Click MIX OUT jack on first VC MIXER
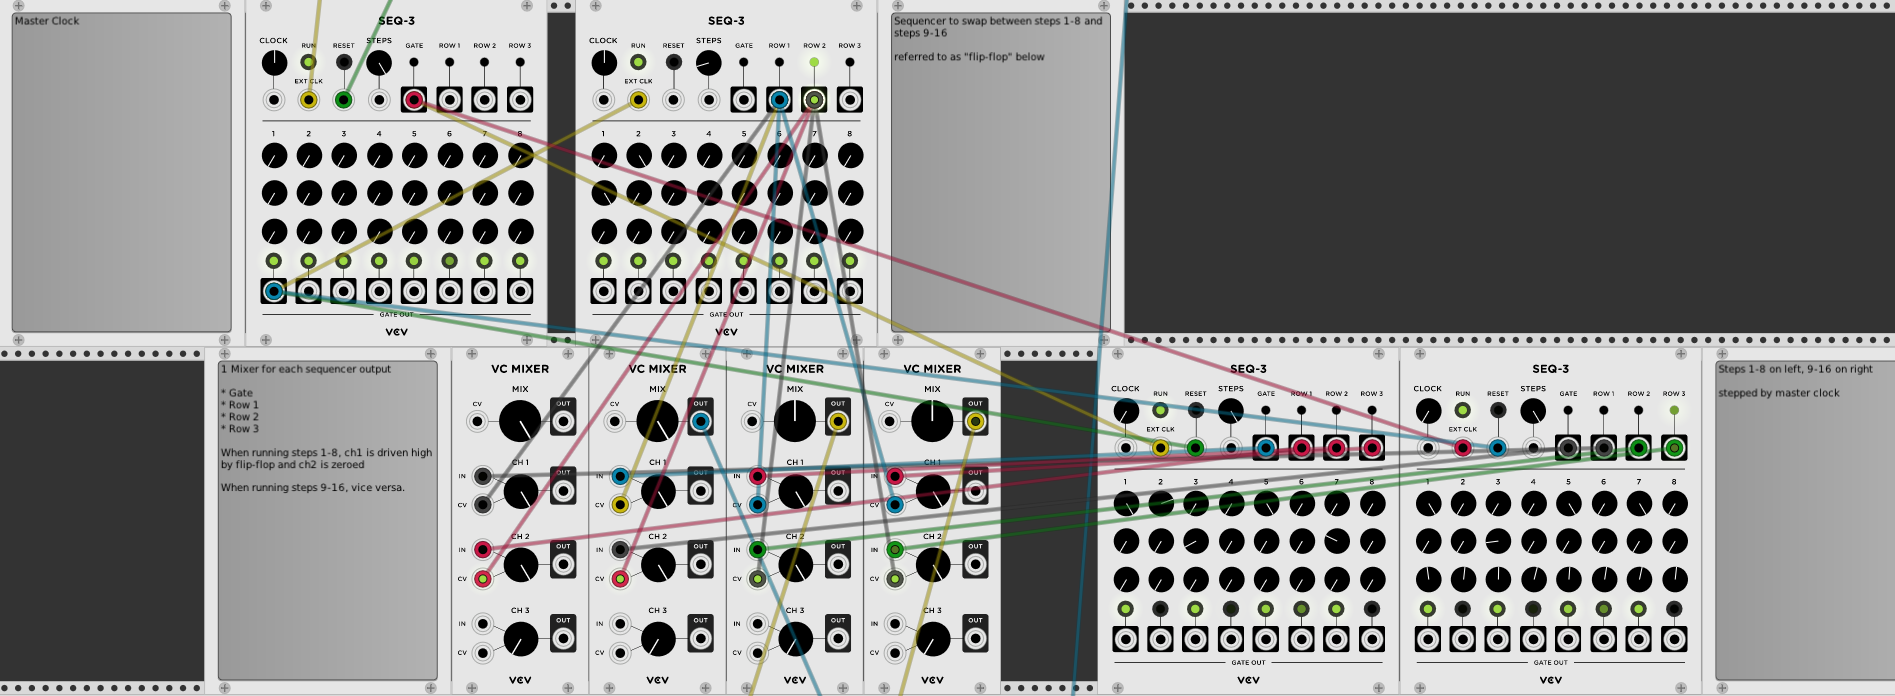Viewport: 1895px width, 696px height. pyautogui.click(x=564, y=421)
